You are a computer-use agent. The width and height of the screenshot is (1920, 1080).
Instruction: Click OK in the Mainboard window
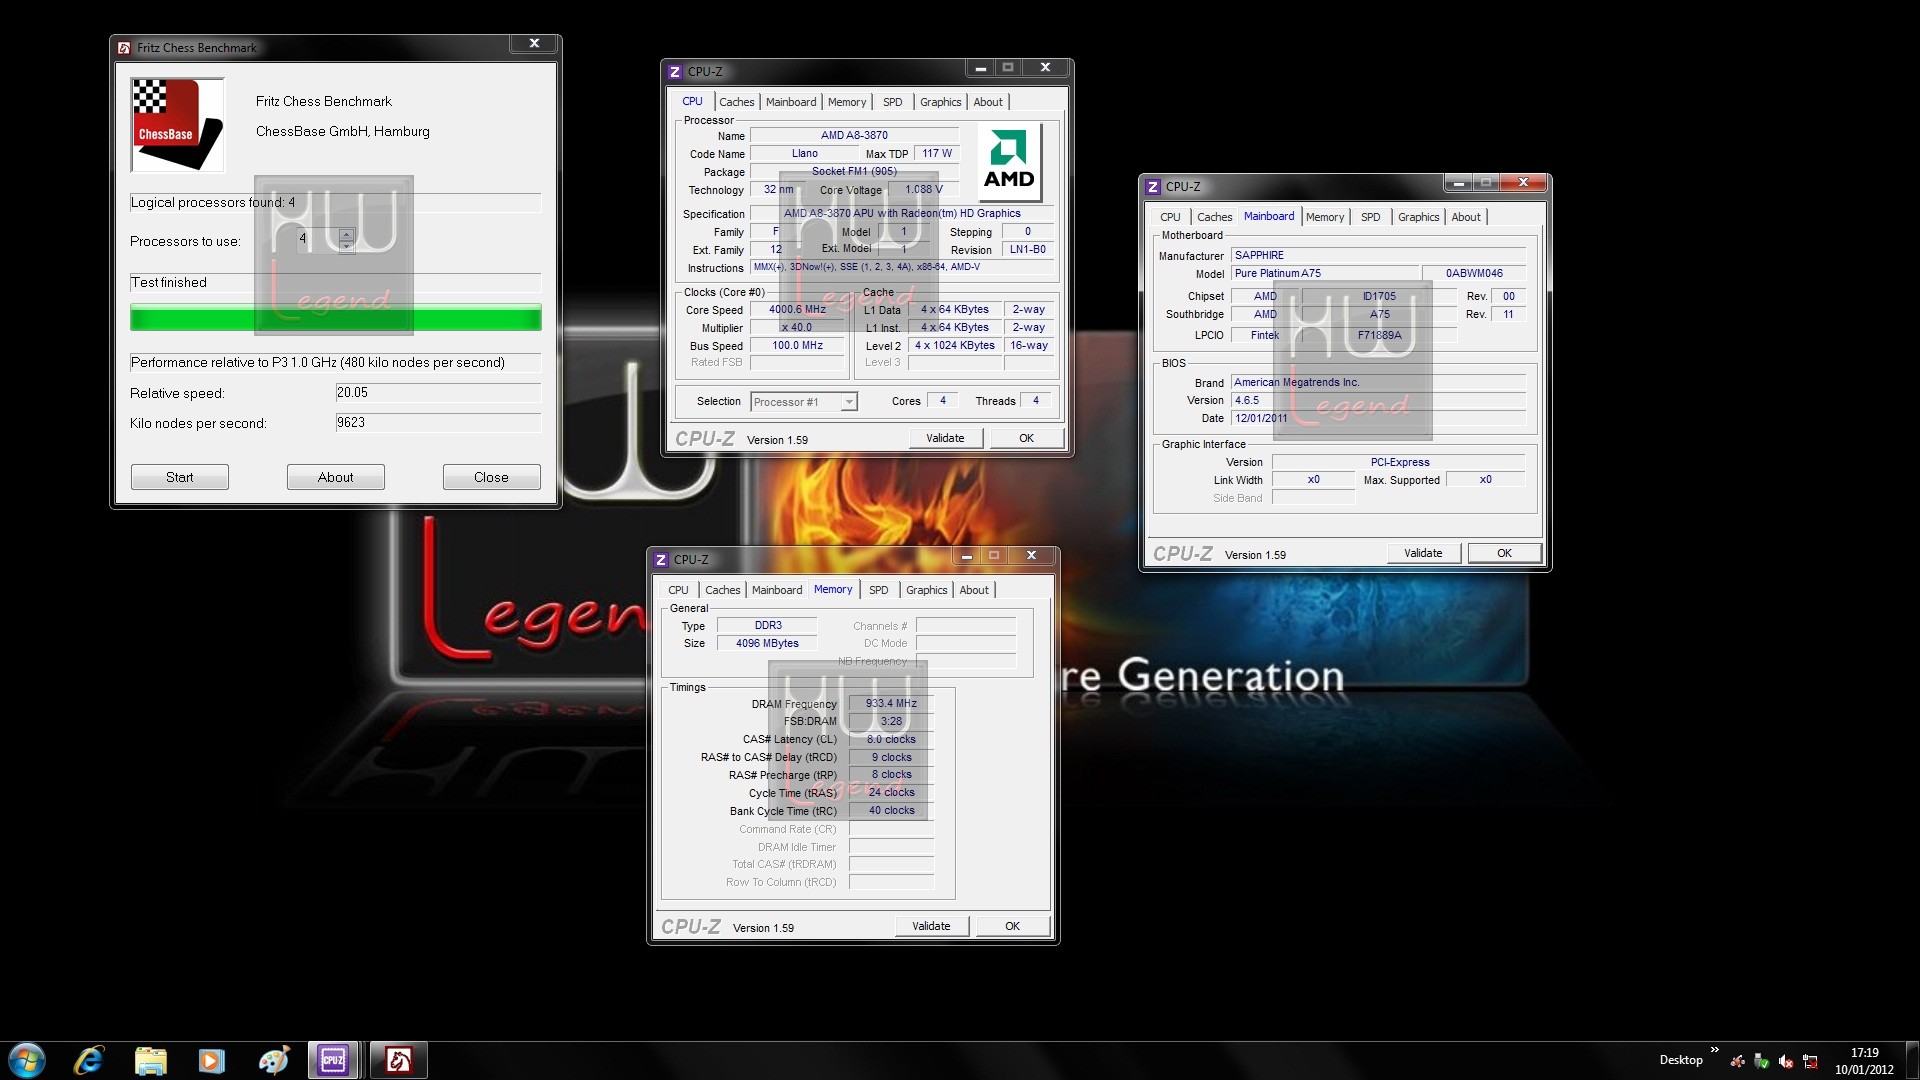[1504, 553]
